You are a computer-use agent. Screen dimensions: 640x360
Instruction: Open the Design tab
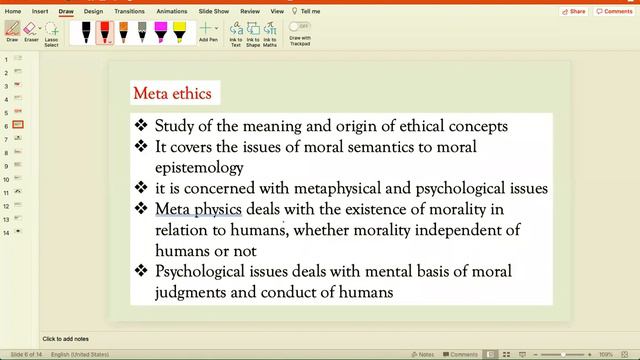coord(93,11)
